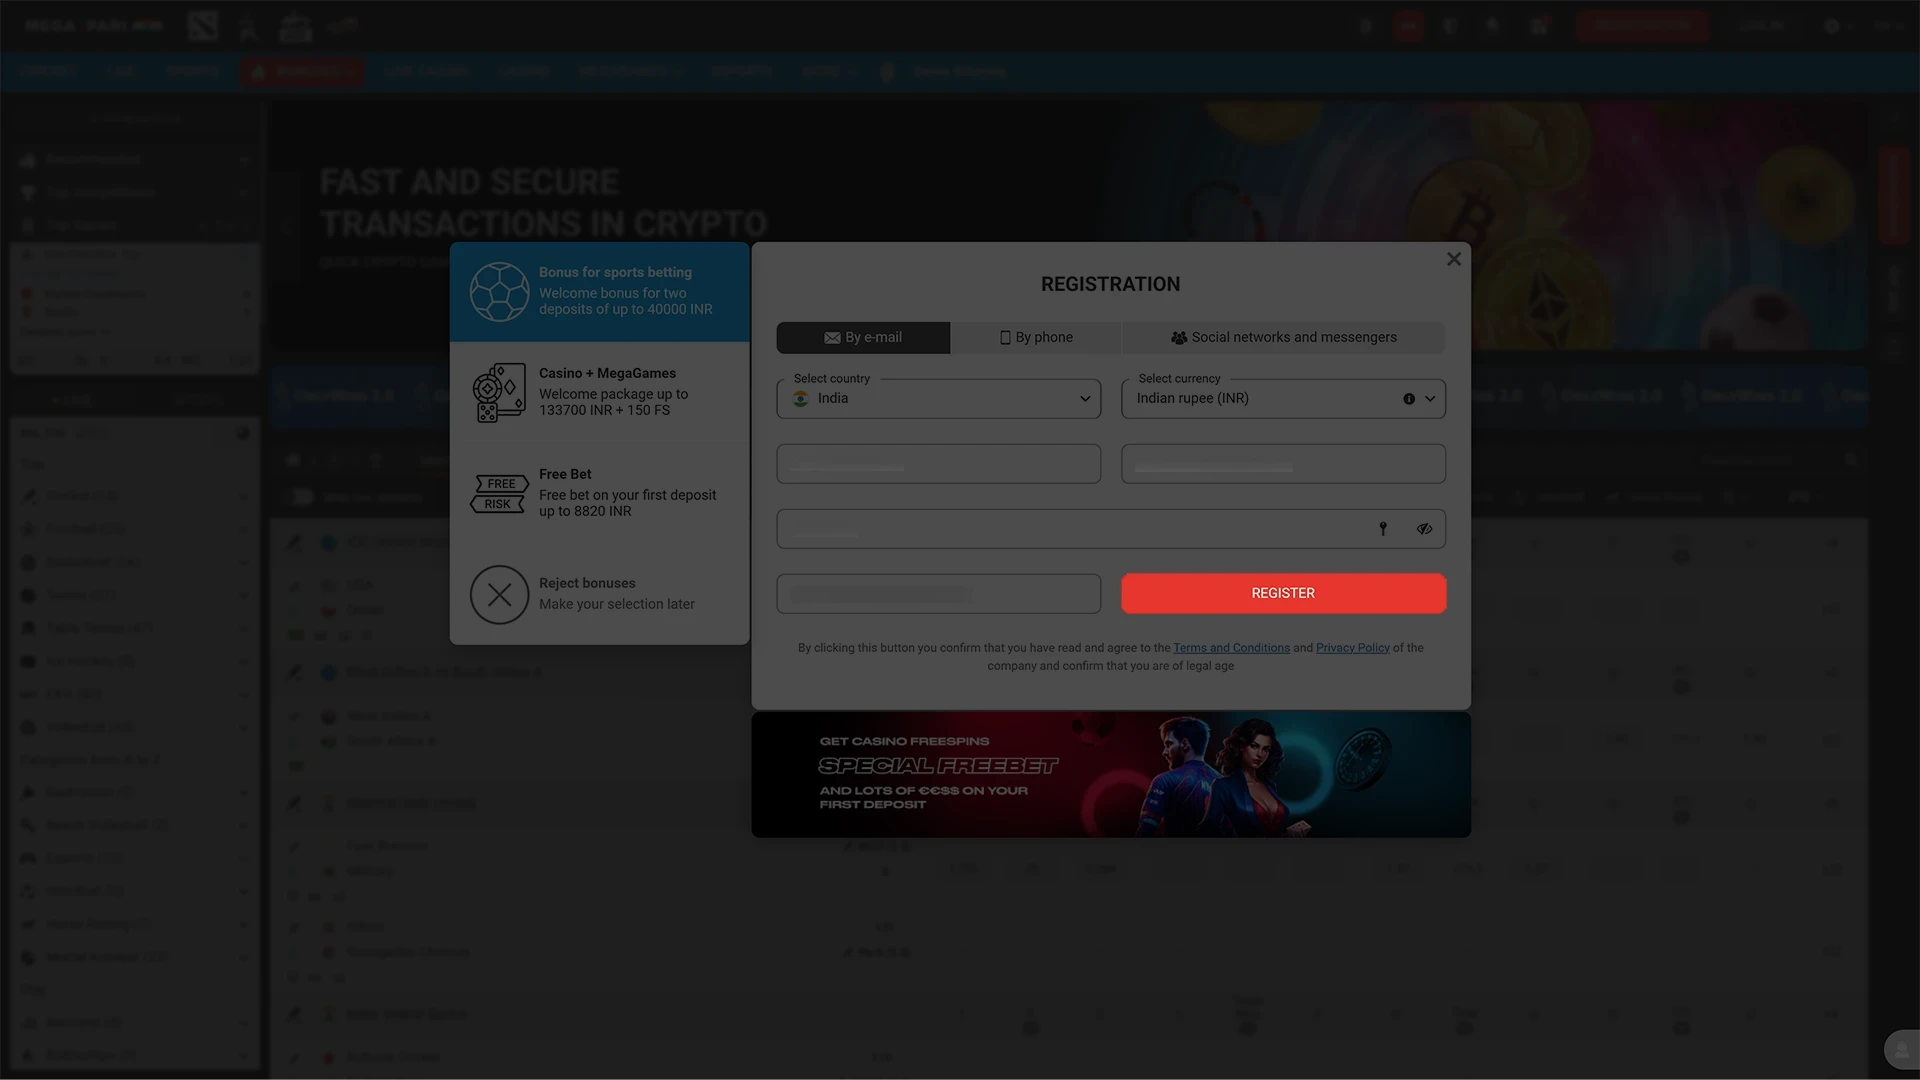The image size is (1920, 1080).
Task: Toggle the password visibility eye icon
Action: pyautogui.click(x=1424, y=528)
